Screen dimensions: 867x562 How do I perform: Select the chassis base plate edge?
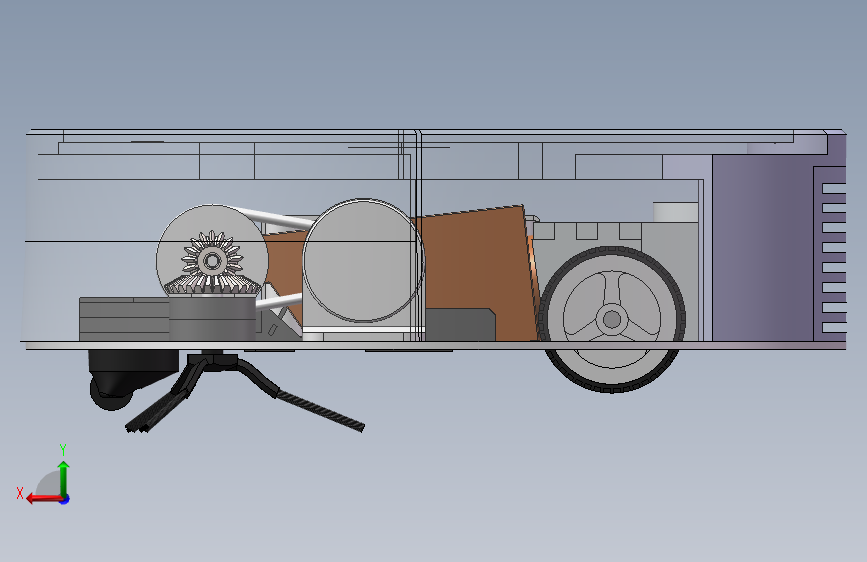click(x=433, y=345)
